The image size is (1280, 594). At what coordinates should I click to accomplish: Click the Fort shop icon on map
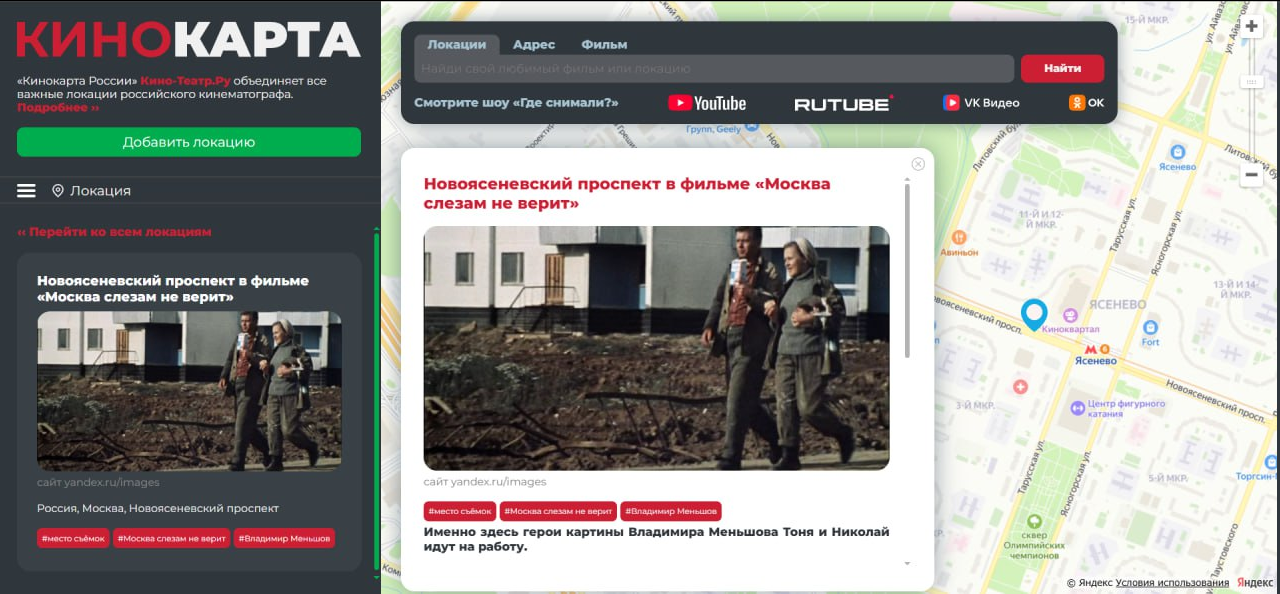(x=1150, y=327)
